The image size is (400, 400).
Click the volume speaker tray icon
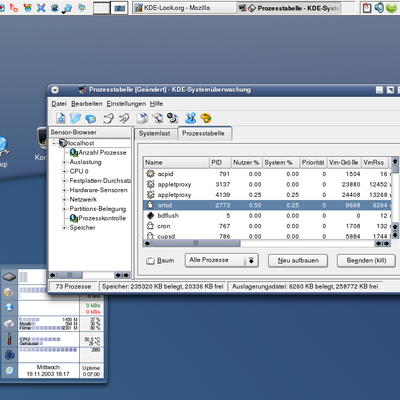click(379, 8)
